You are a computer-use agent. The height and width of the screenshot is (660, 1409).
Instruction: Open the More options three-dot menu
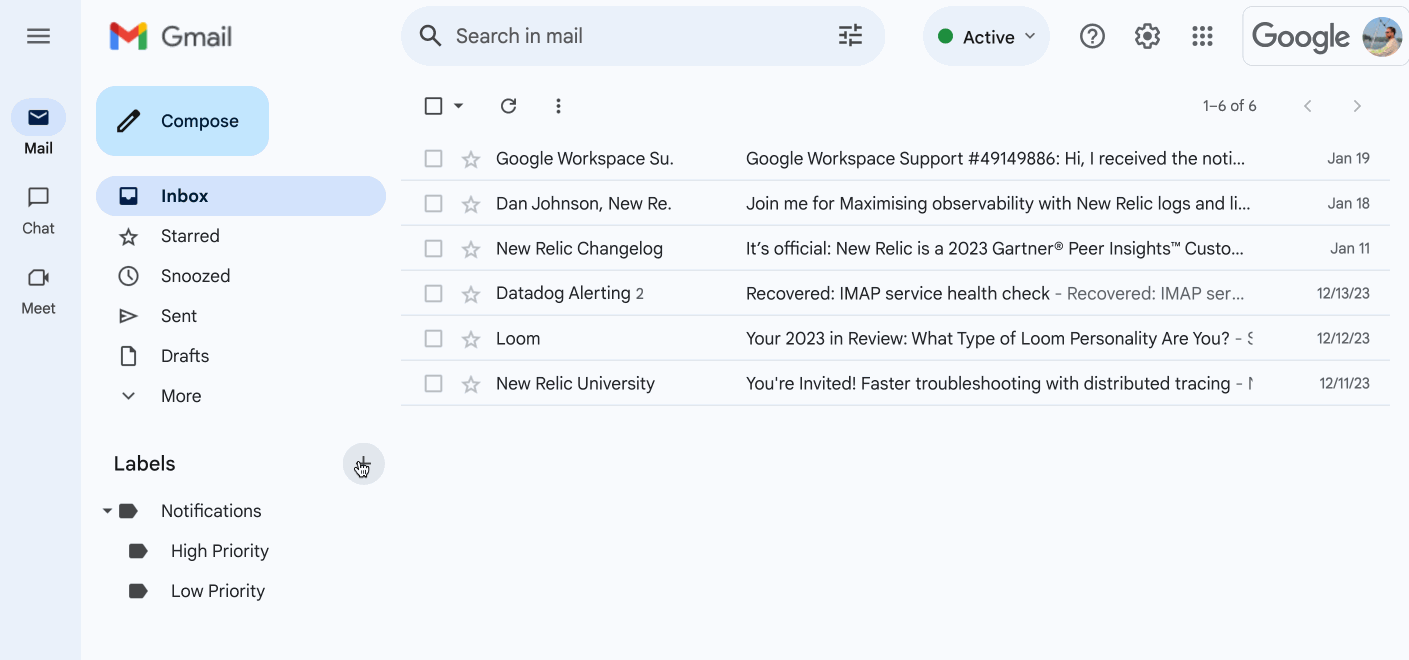pos(558,106)
